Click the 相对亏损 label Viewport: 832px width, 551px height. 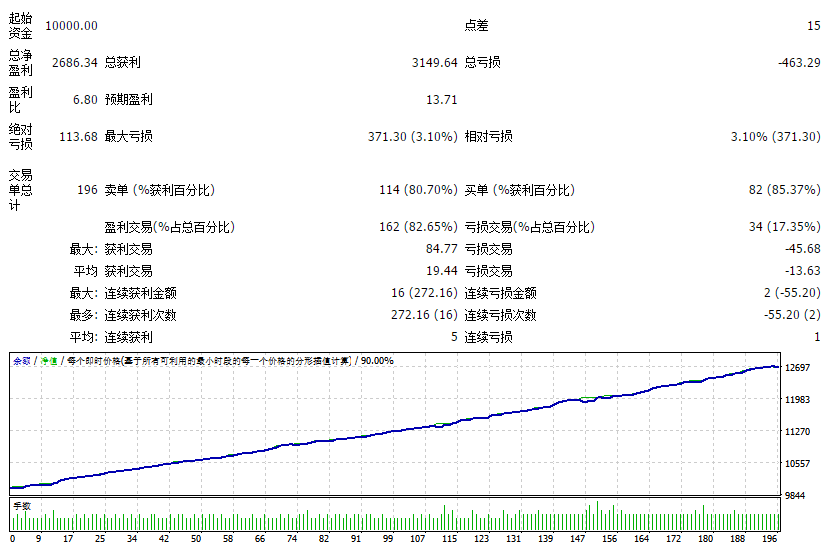tap(488, 136)
